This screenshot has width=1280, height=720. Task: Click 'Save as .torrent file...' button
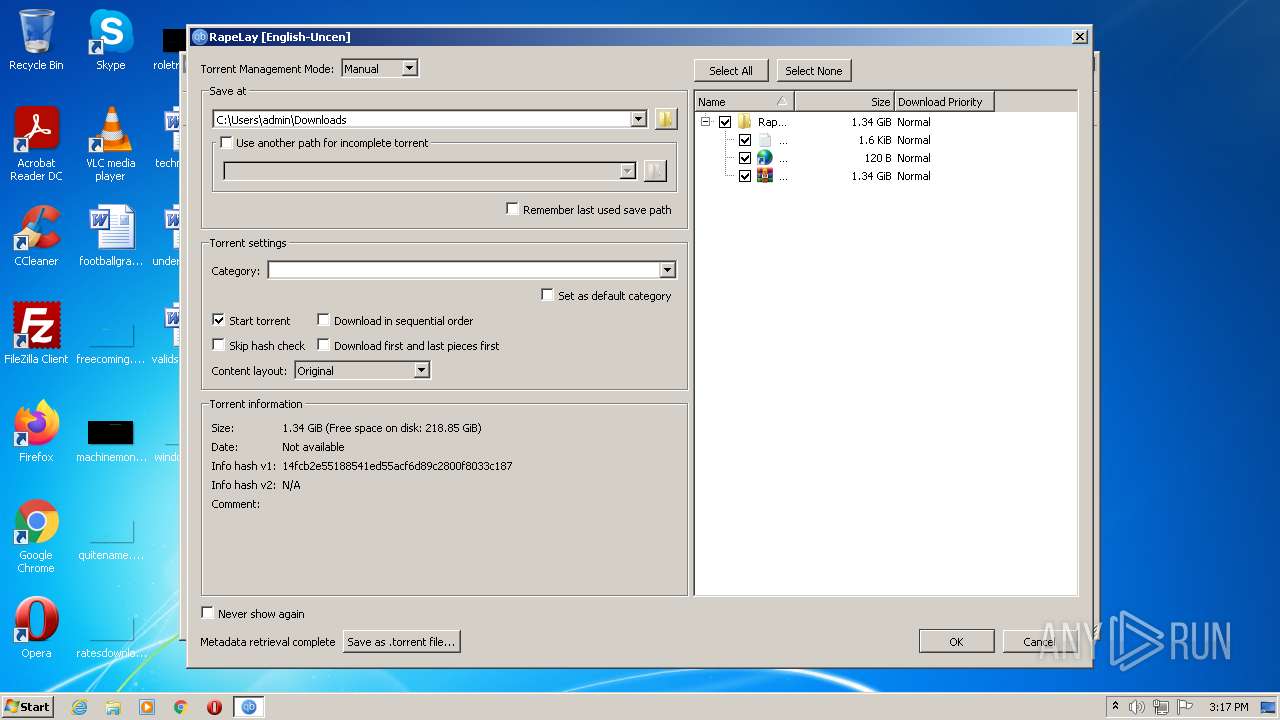pos(401,642)
